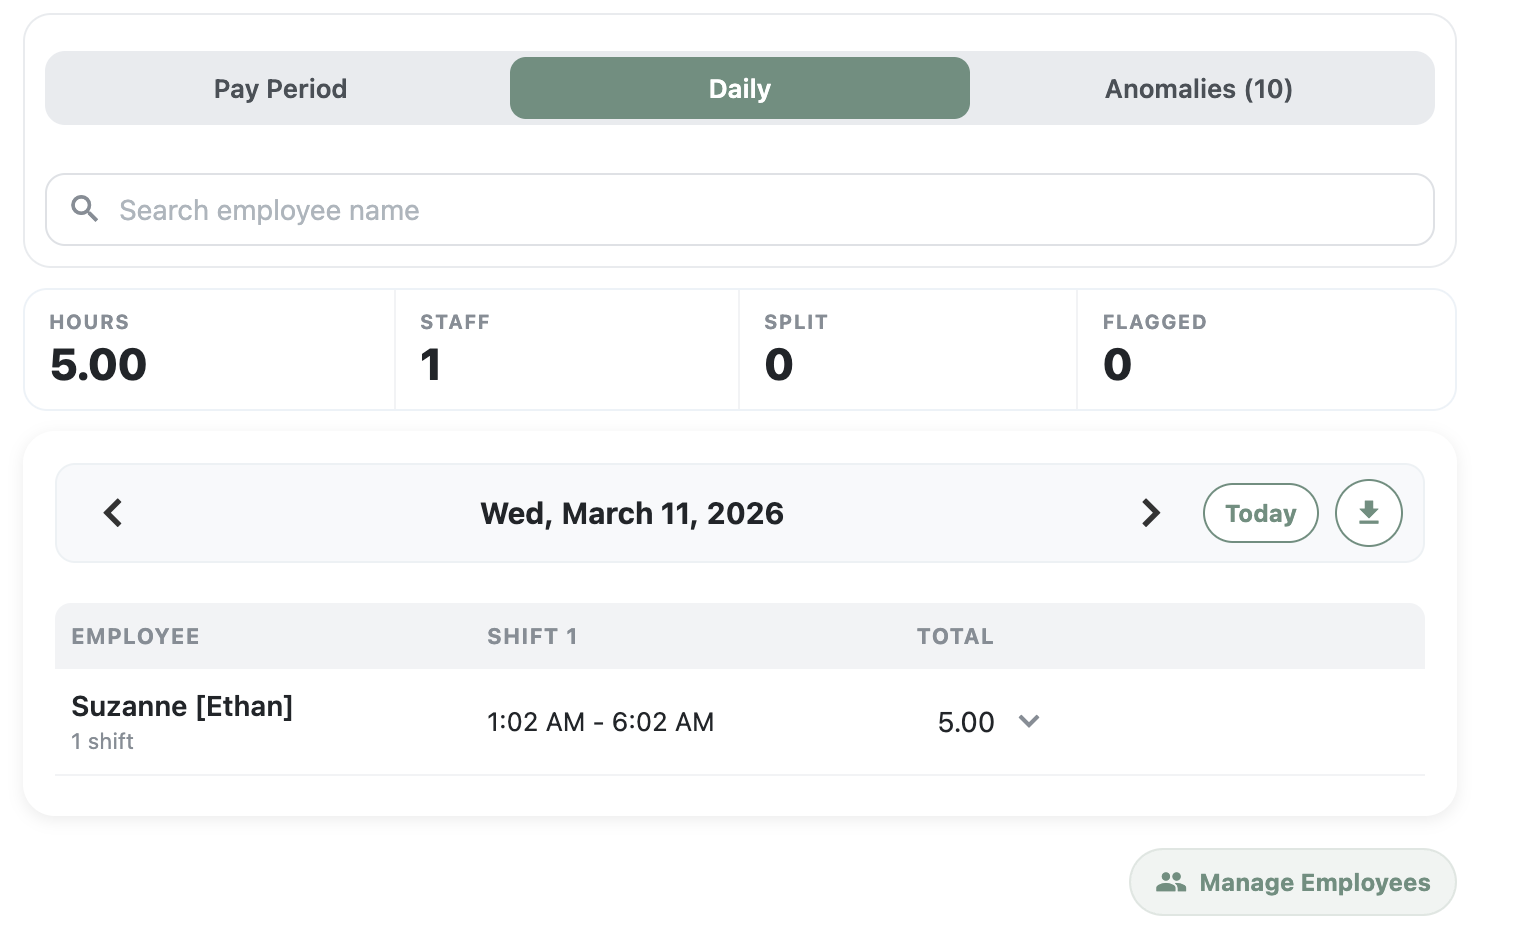Click the Employee column header

pyautogui.click(x=136, y=636)
